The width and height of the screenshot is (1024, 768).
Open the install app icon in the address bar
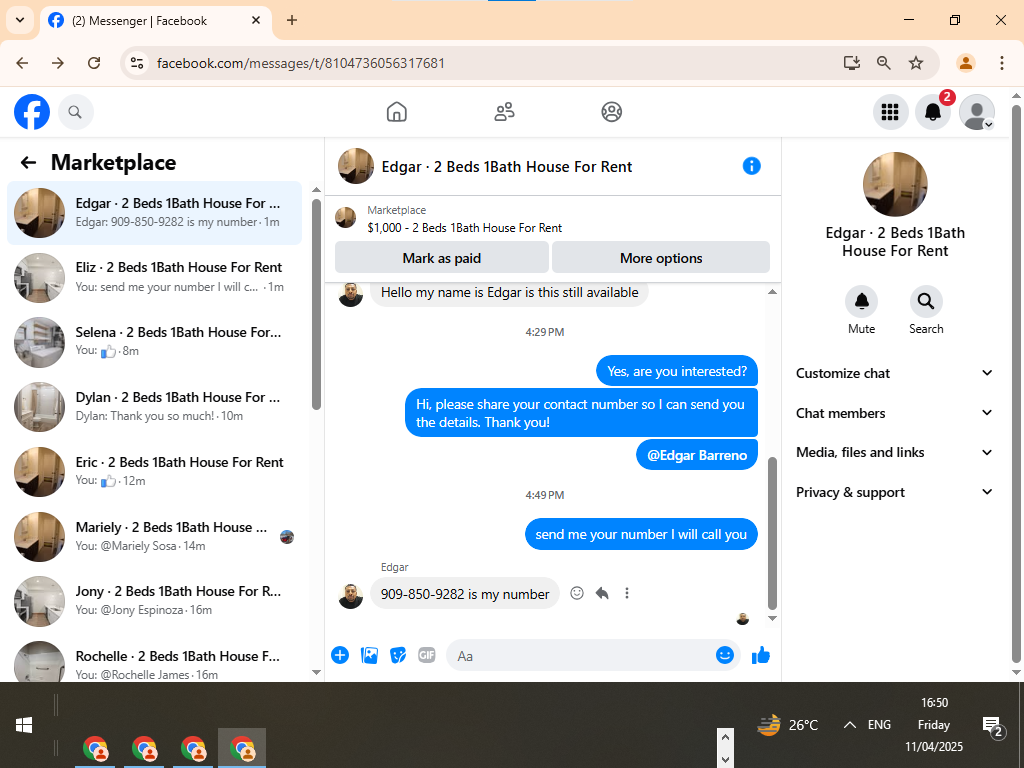pos(852,63)
